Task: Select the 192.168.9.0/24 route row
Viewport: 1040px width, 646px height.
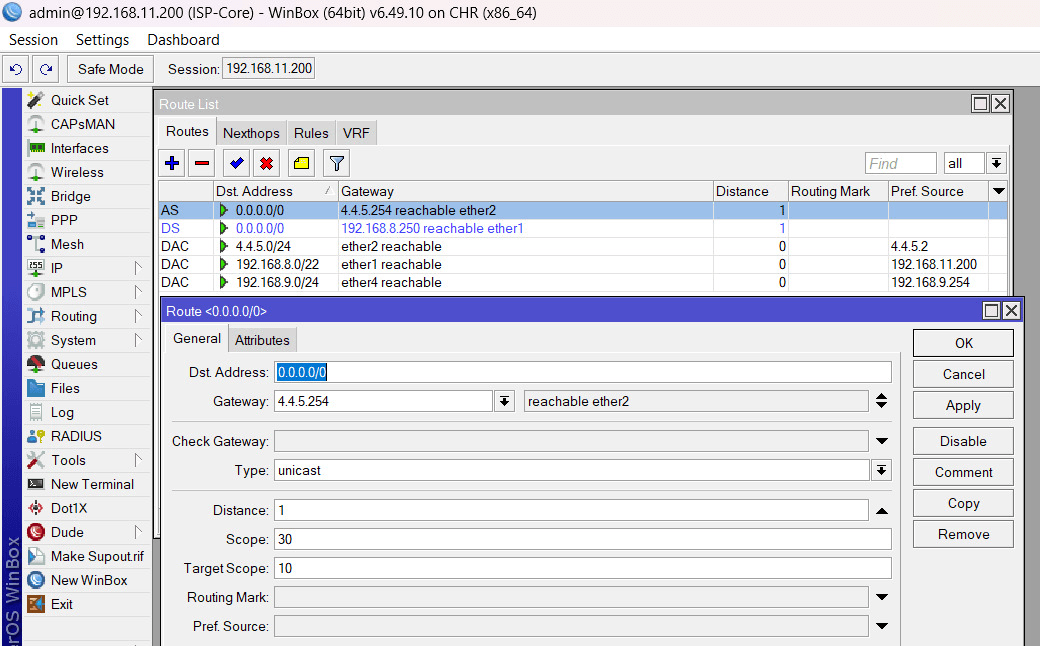Action: coord(582,282)
